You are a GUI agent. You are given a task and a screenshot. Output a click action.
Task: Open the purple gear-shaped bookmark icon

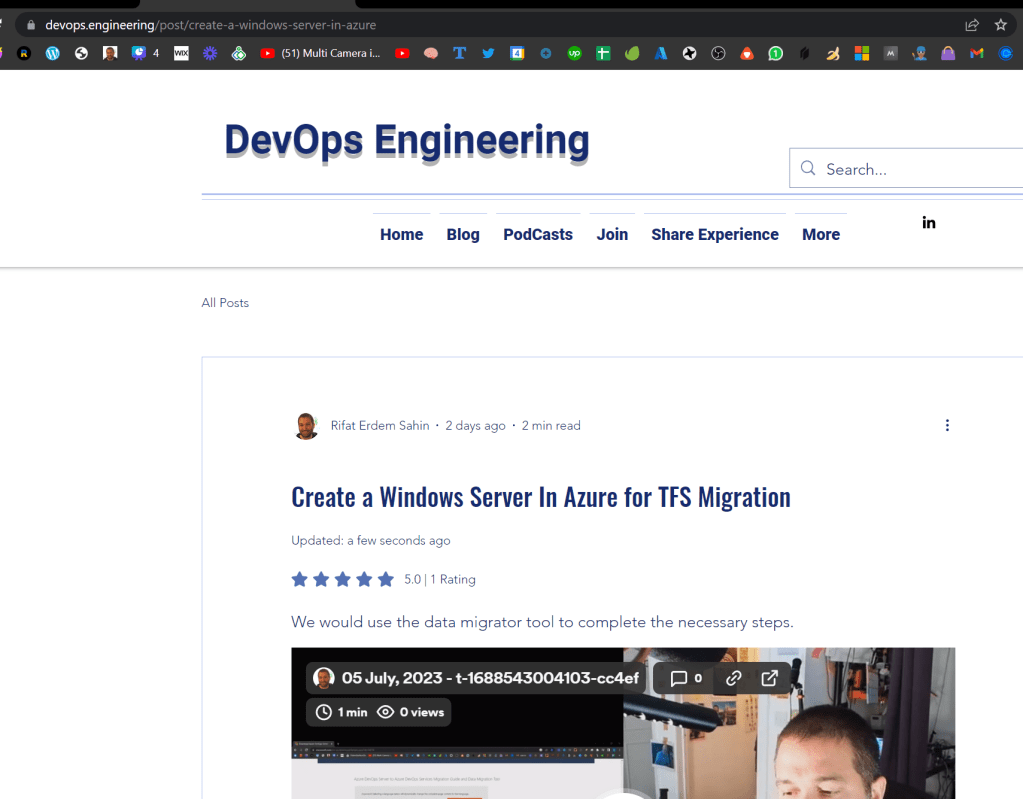coord(210,53)
